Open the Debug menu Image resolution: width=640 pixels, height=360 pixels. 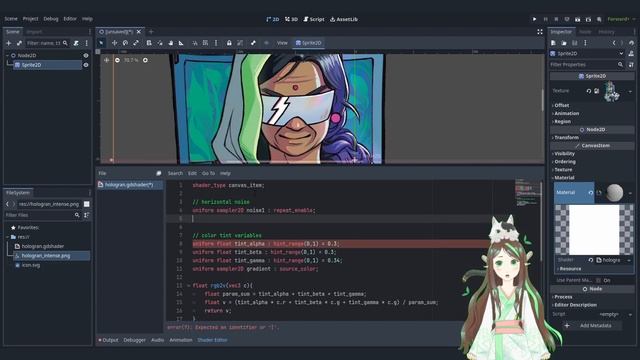click(51, 19)
